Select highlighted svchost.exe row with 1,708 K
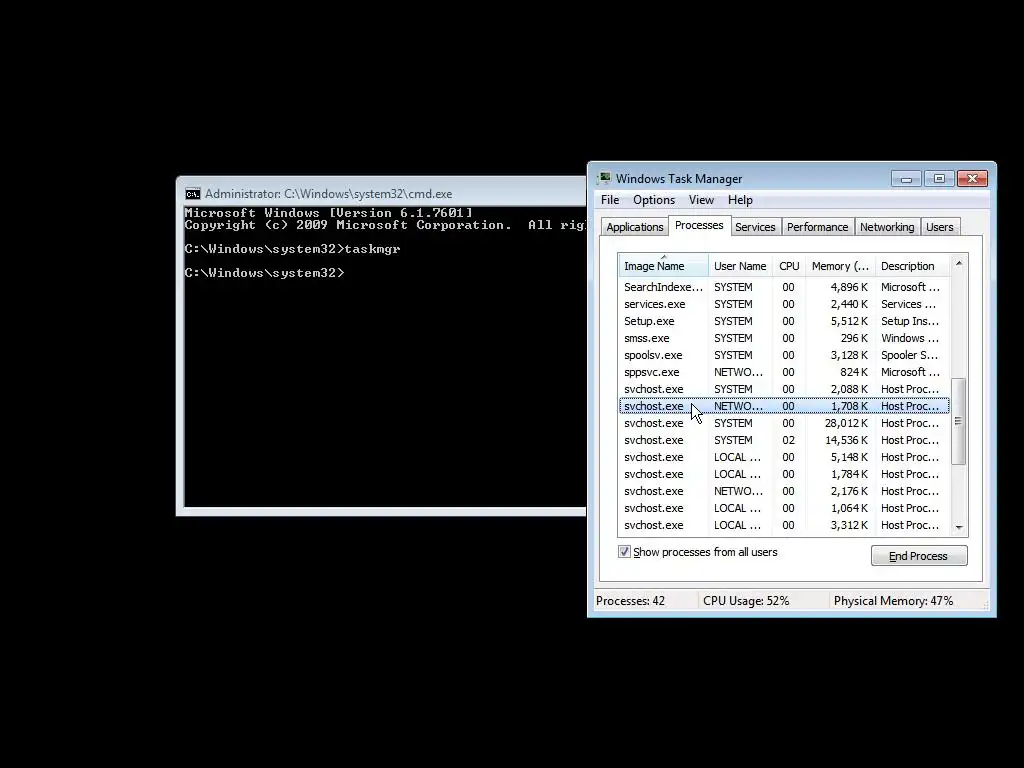The width and height of the screenshot is (1024, 768). coord(784,406)
